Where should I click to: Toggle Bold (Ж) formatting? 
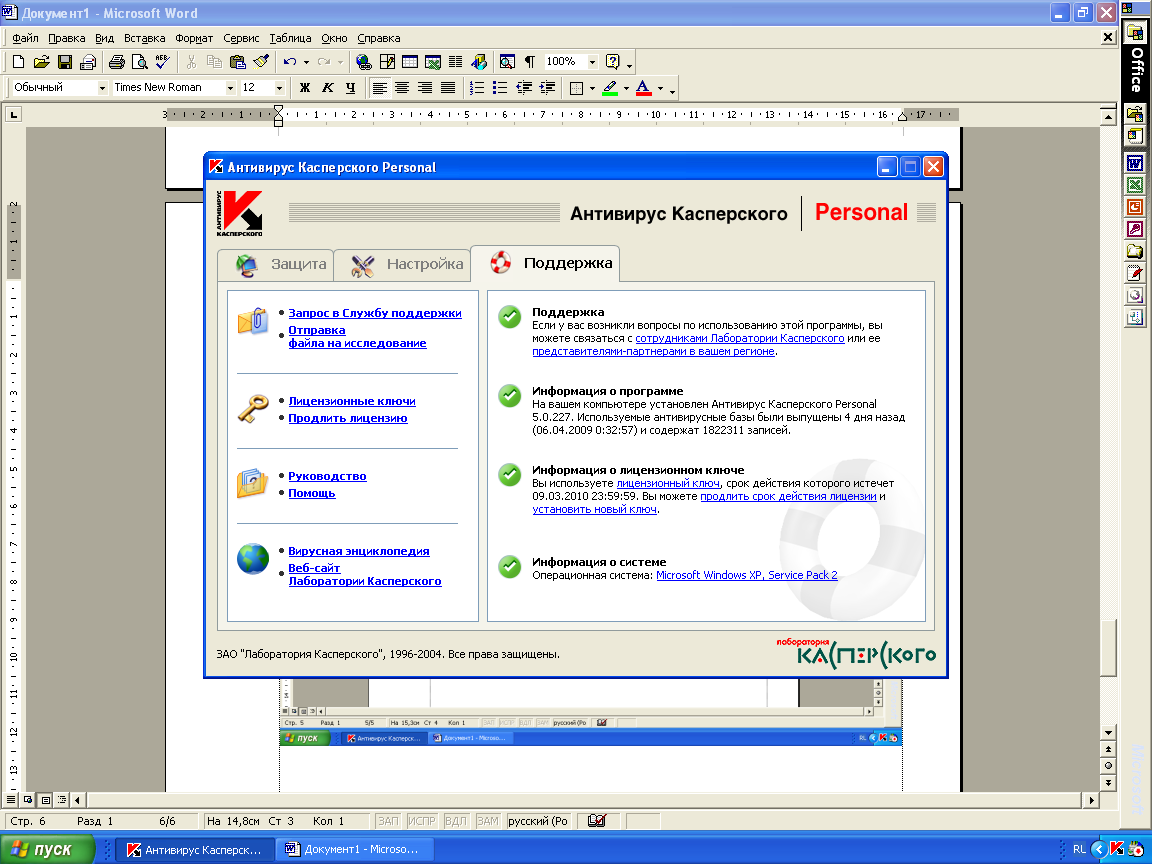[305, 88]
